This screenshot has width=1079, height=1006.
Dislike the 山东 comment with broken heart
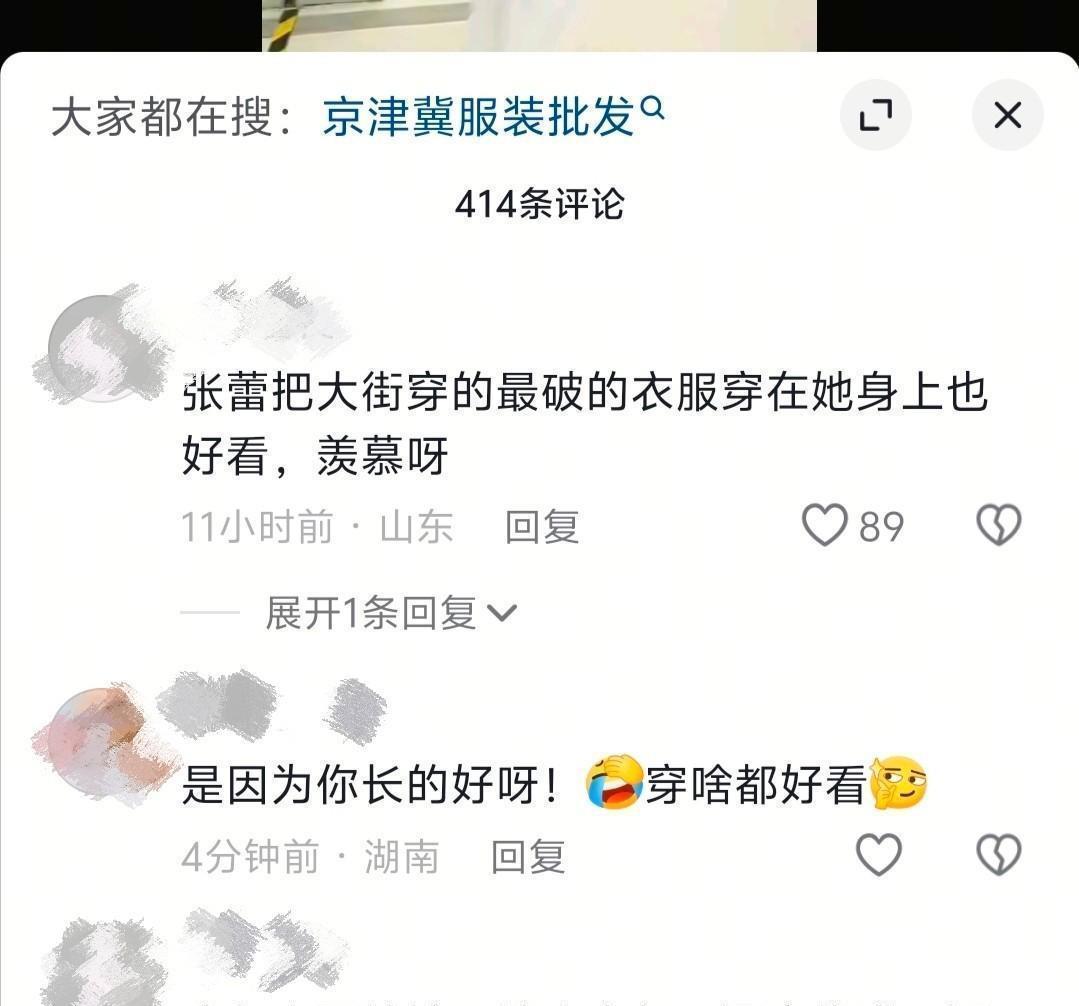coord(999,525)
